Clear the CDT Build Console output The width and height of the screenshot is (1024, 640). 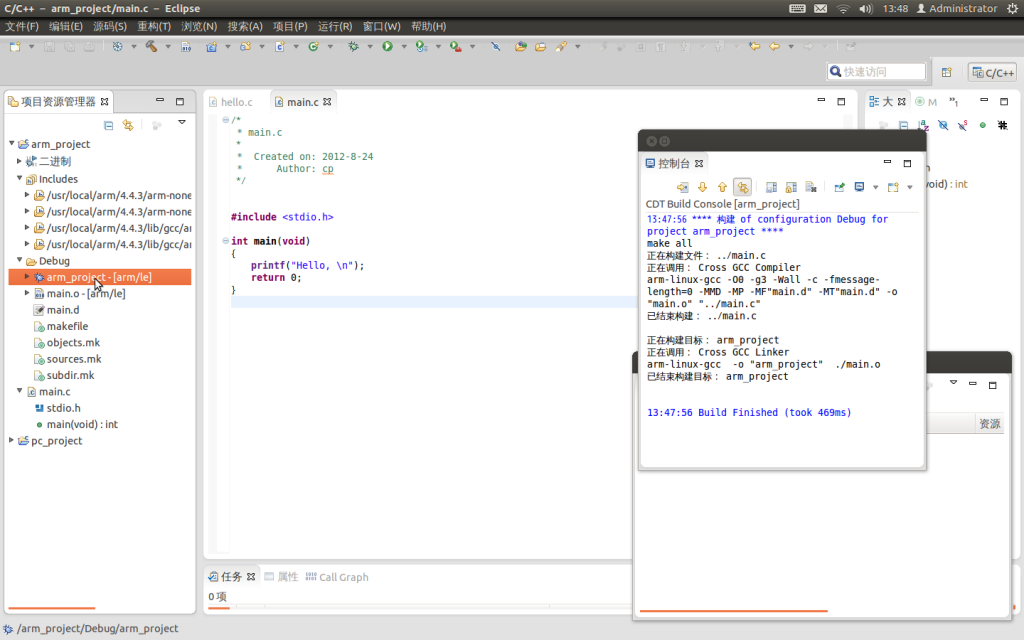(x=810, y=187)
